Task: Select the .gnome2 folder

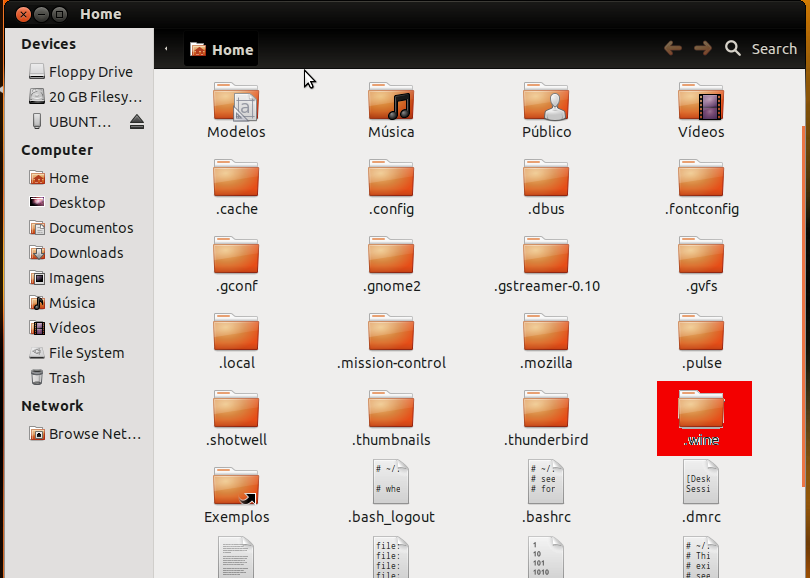Action: pyautogui.click(x=391, y=264)
